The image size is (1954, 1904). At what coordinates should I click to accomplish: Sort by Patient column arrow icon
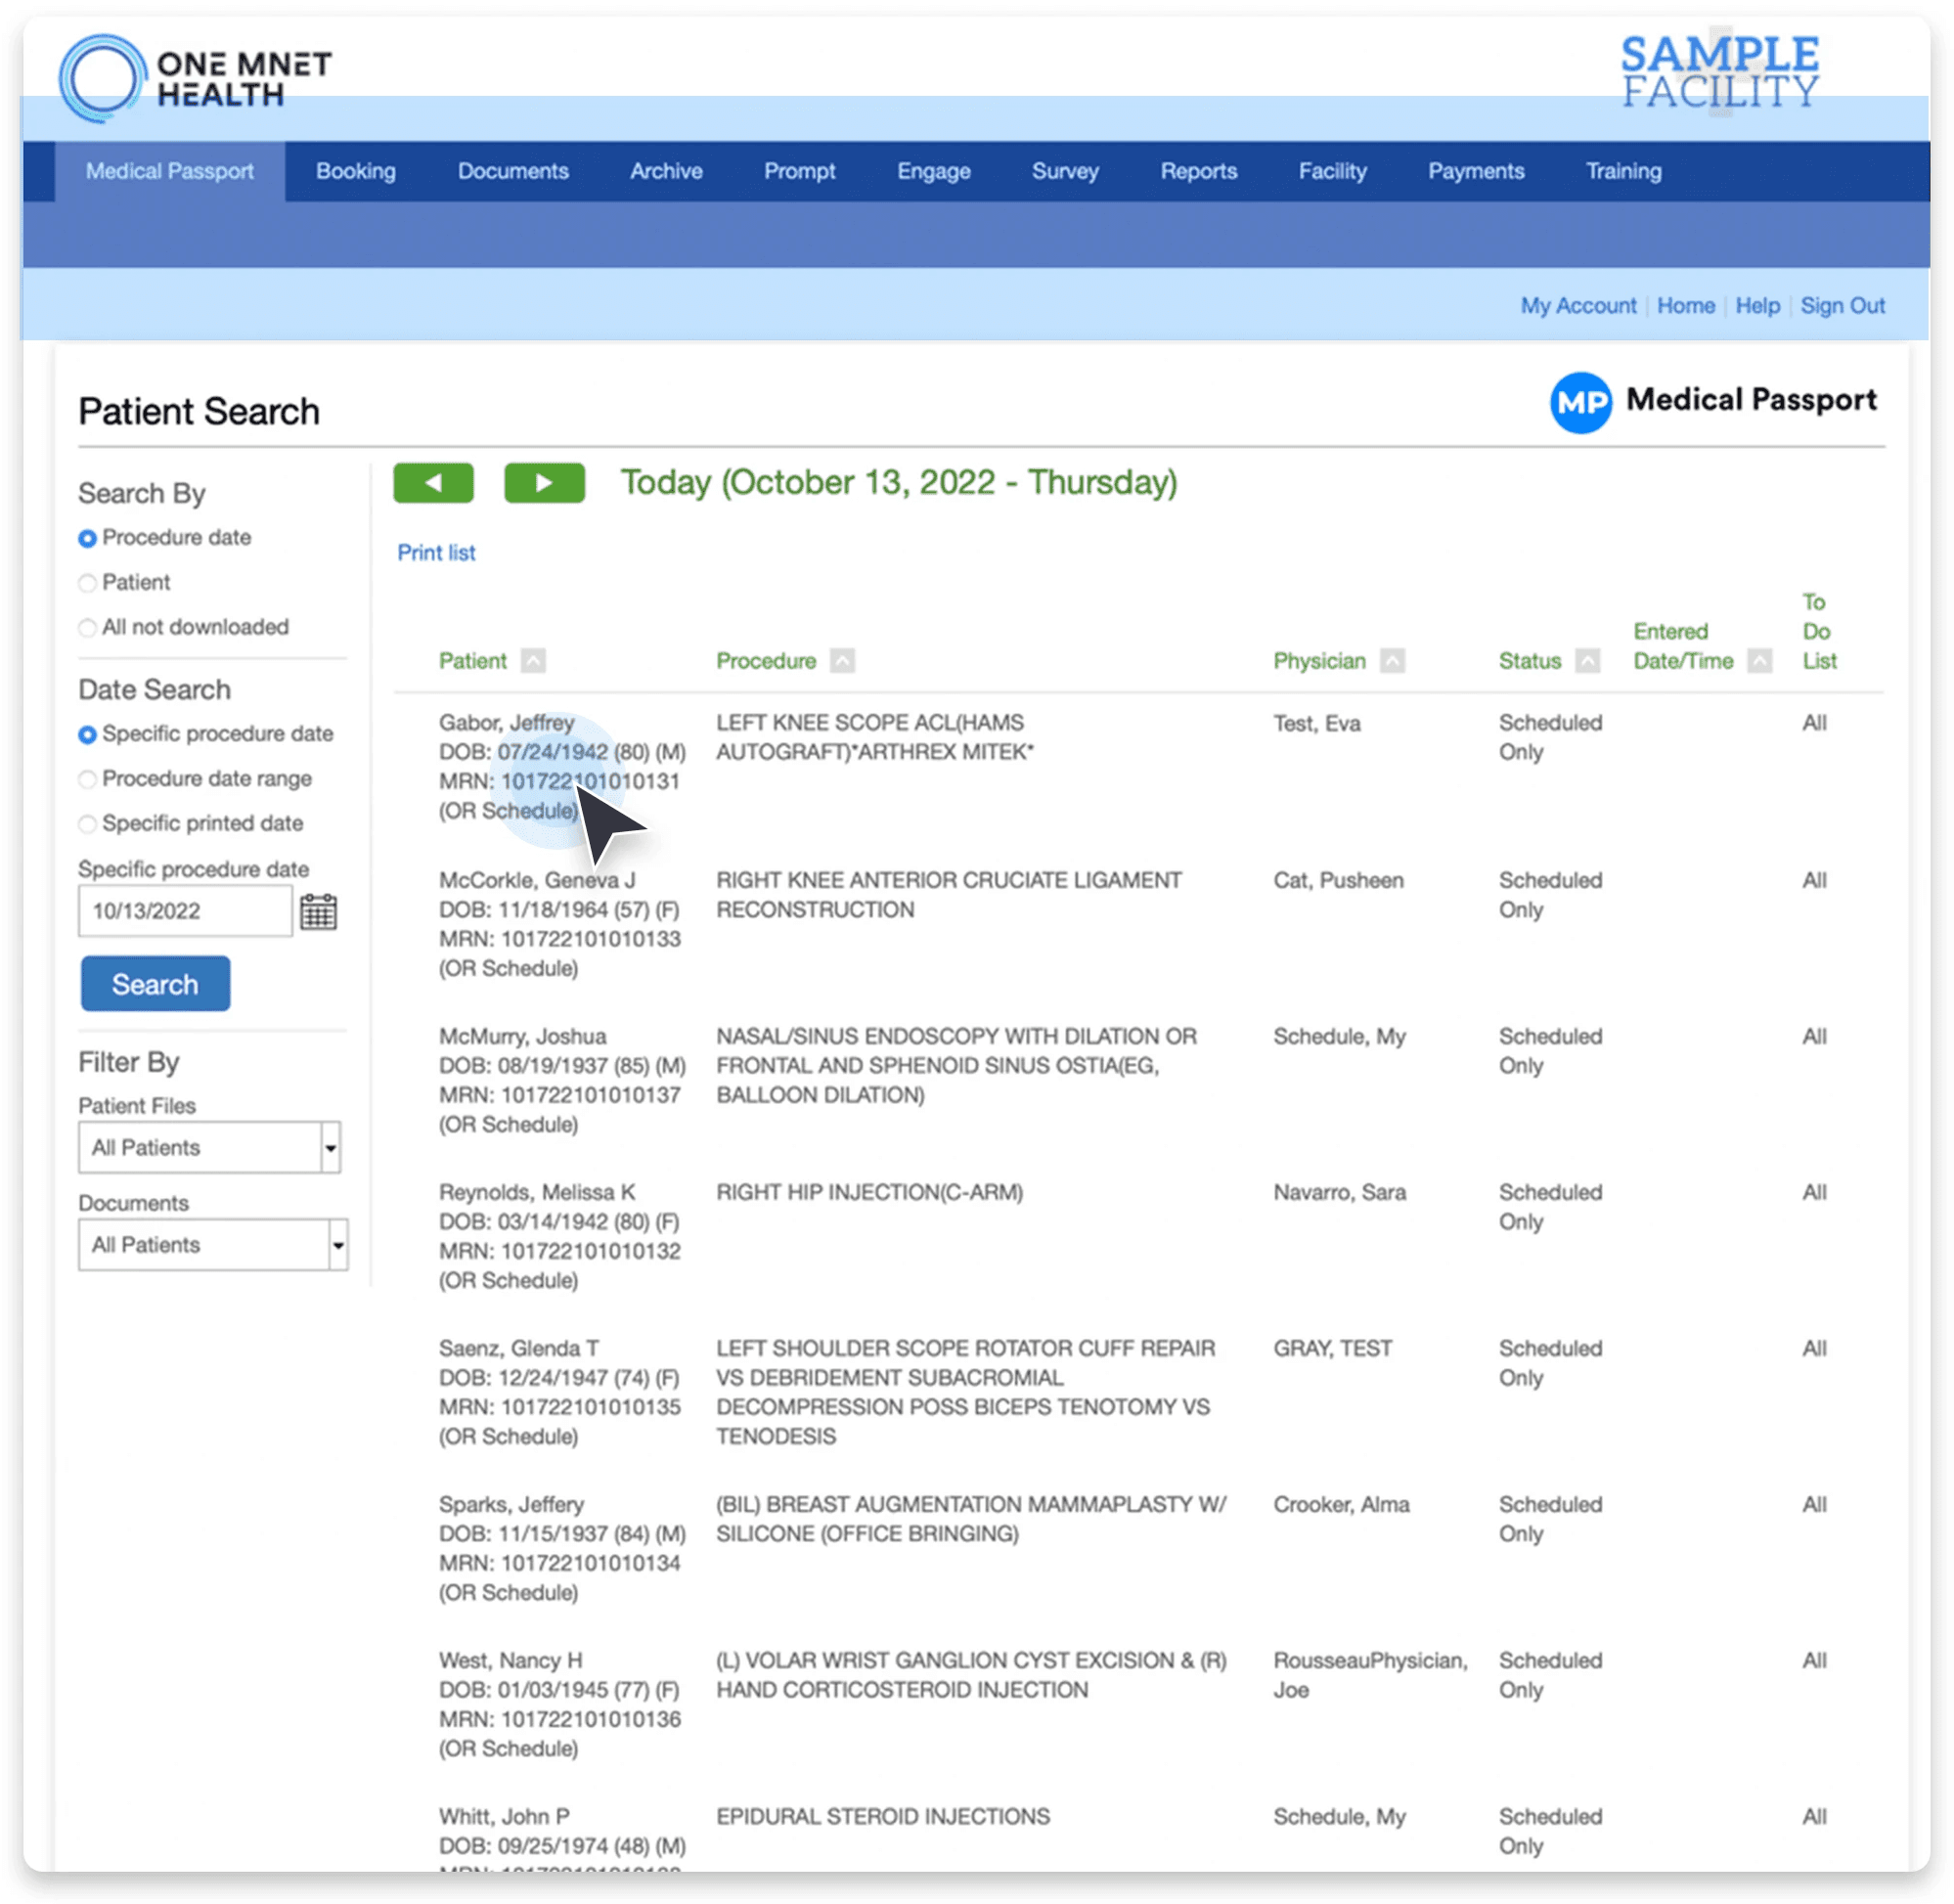534,661
